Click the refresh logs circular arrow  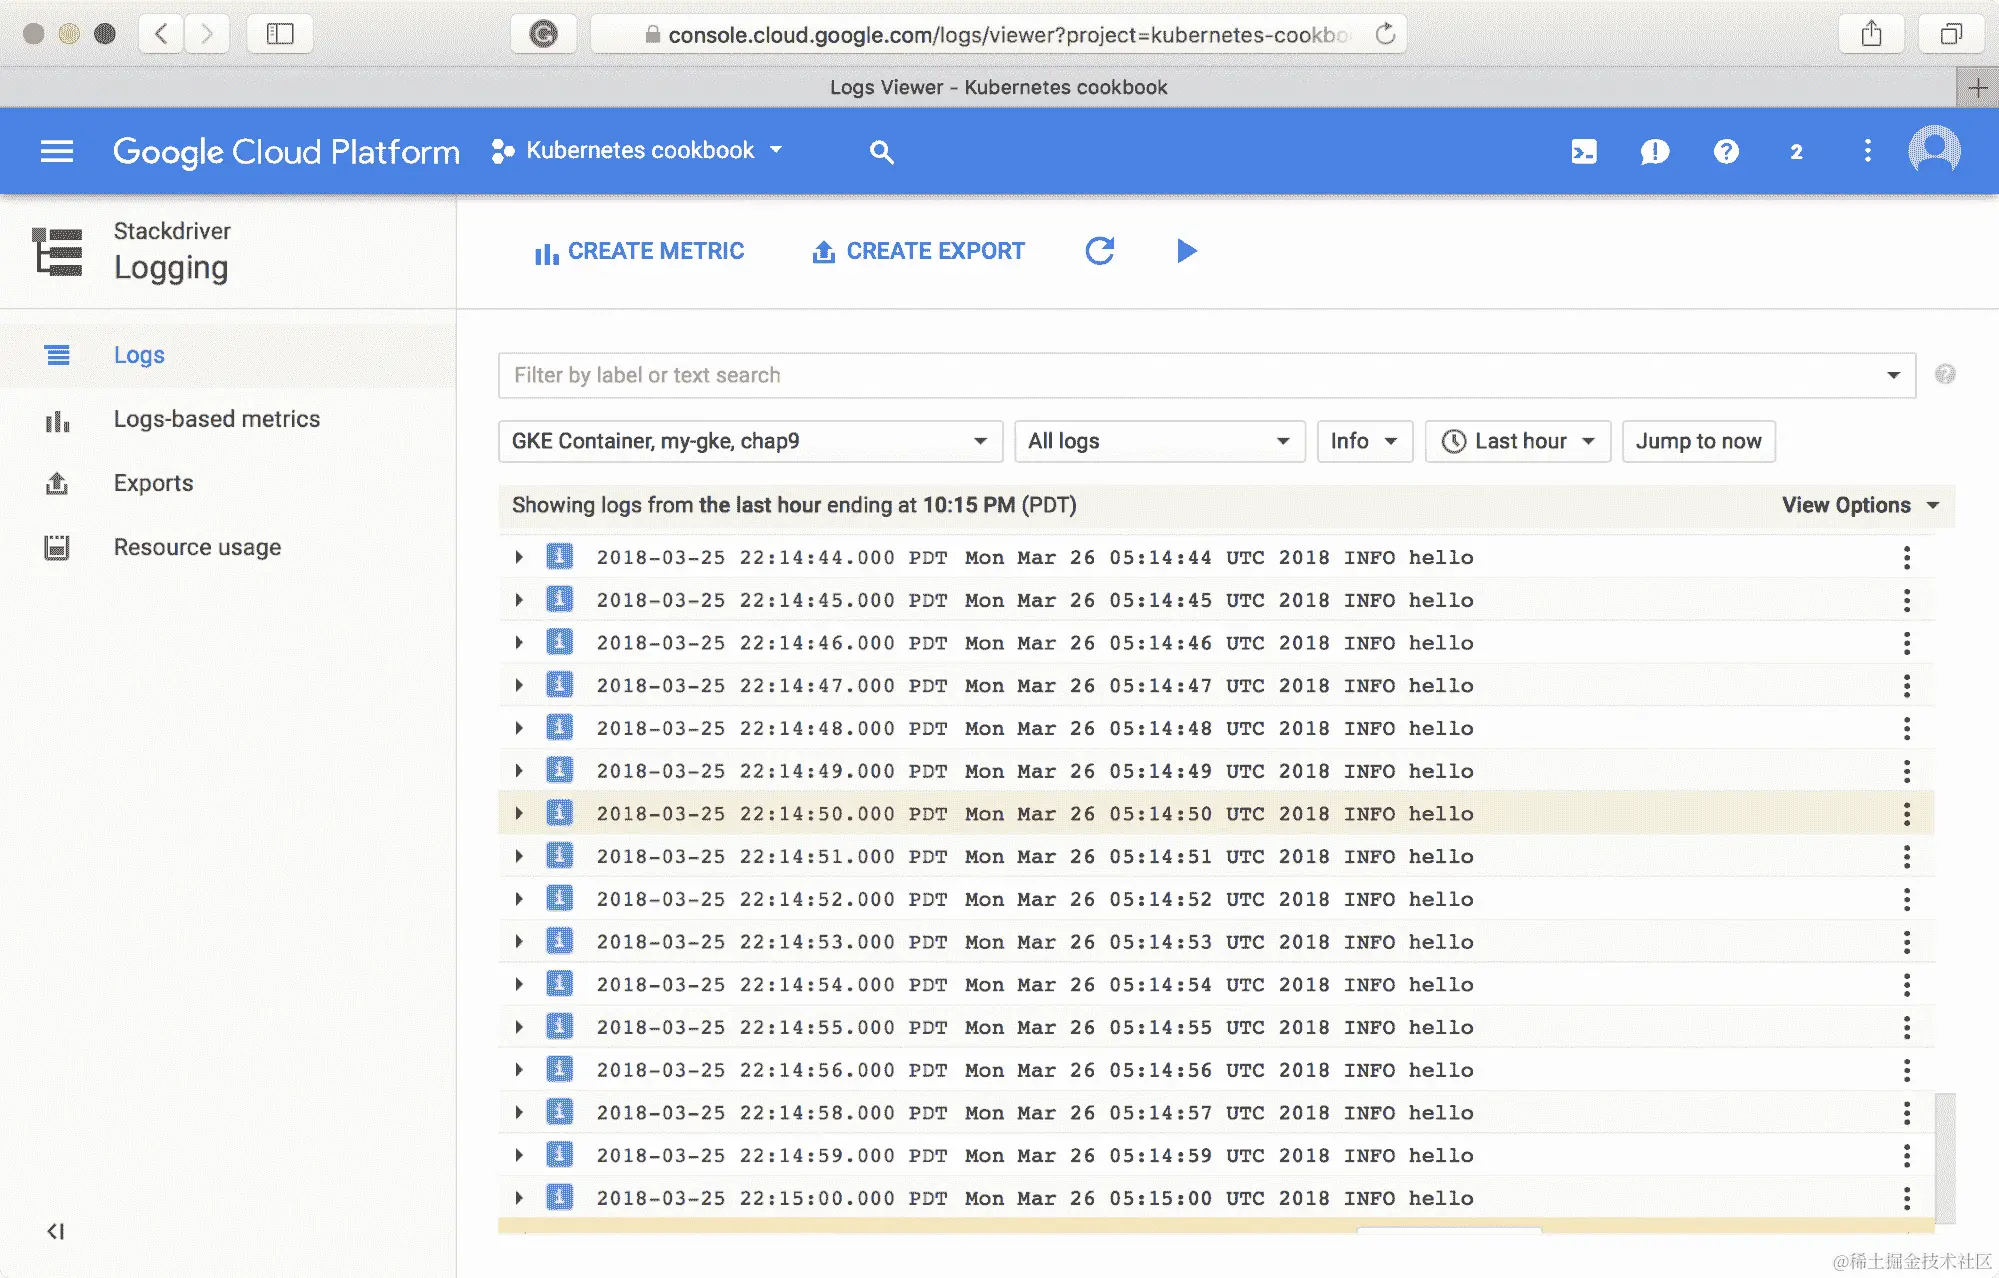tap(1100, 250)
